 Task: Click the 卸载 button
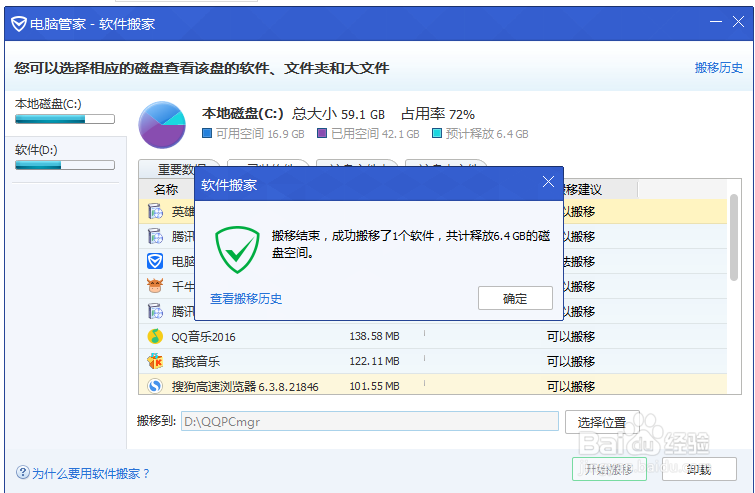699,469
